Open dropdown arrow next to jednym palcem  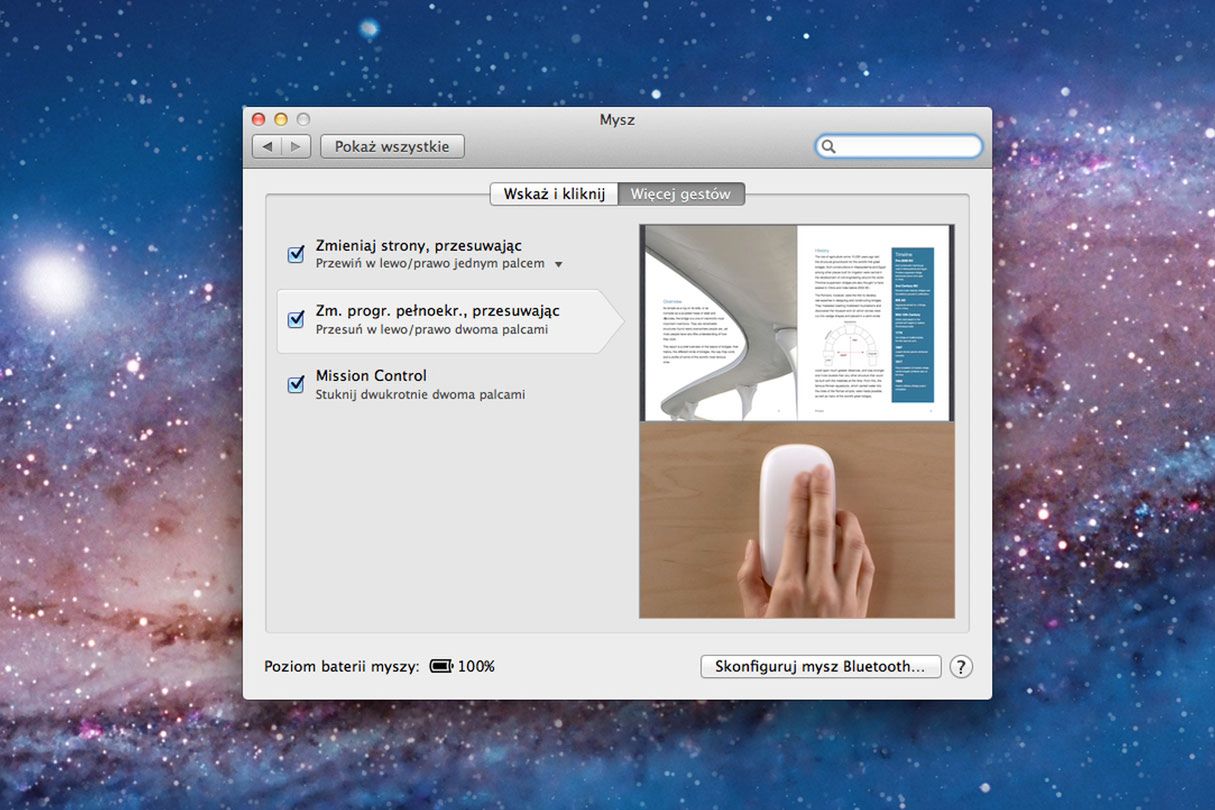pos(559,265)
